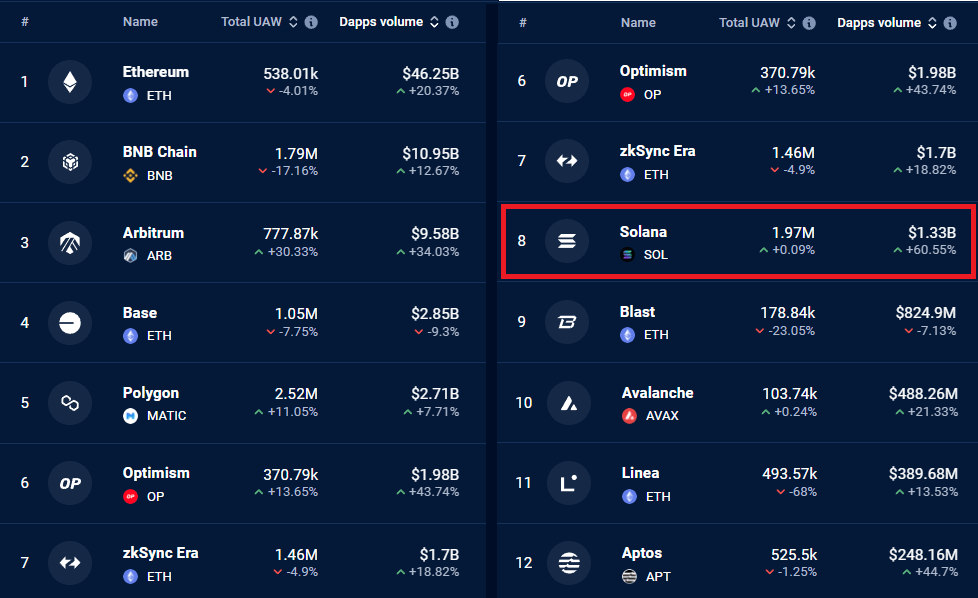Sort right table by Dapps volume arrows
The width and height of the screenshot is (978, 598).
[932, 22]
